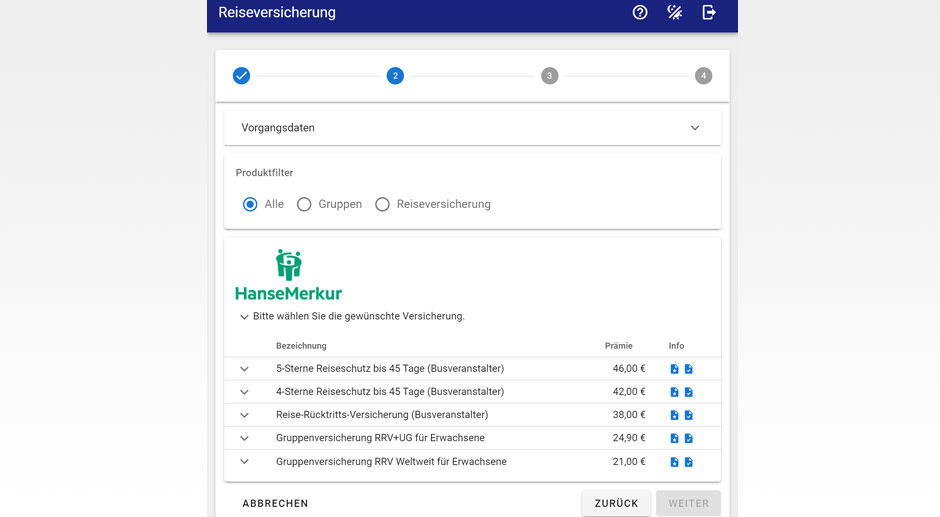Open second info document for 4-Sterne Reiseschutz
This screenshot has height=517, width=940.
(x=688, y=392)
